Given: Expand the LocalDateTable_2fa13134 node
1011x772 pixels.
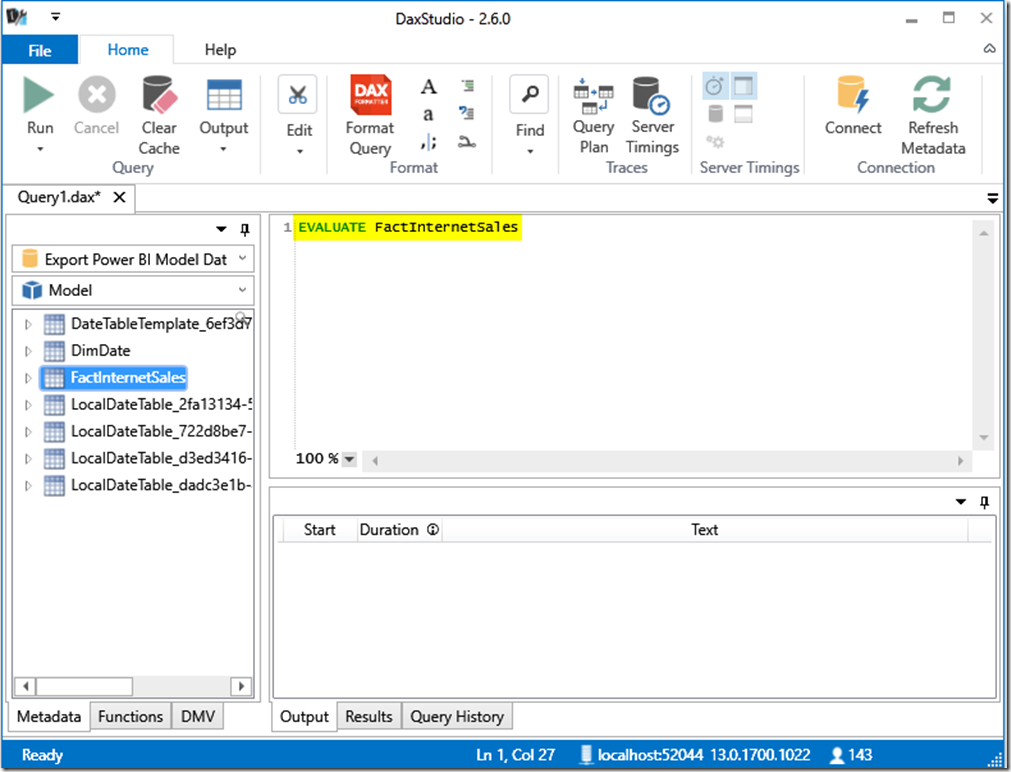Looking at the screenshot, I should (x=28, y=405).
